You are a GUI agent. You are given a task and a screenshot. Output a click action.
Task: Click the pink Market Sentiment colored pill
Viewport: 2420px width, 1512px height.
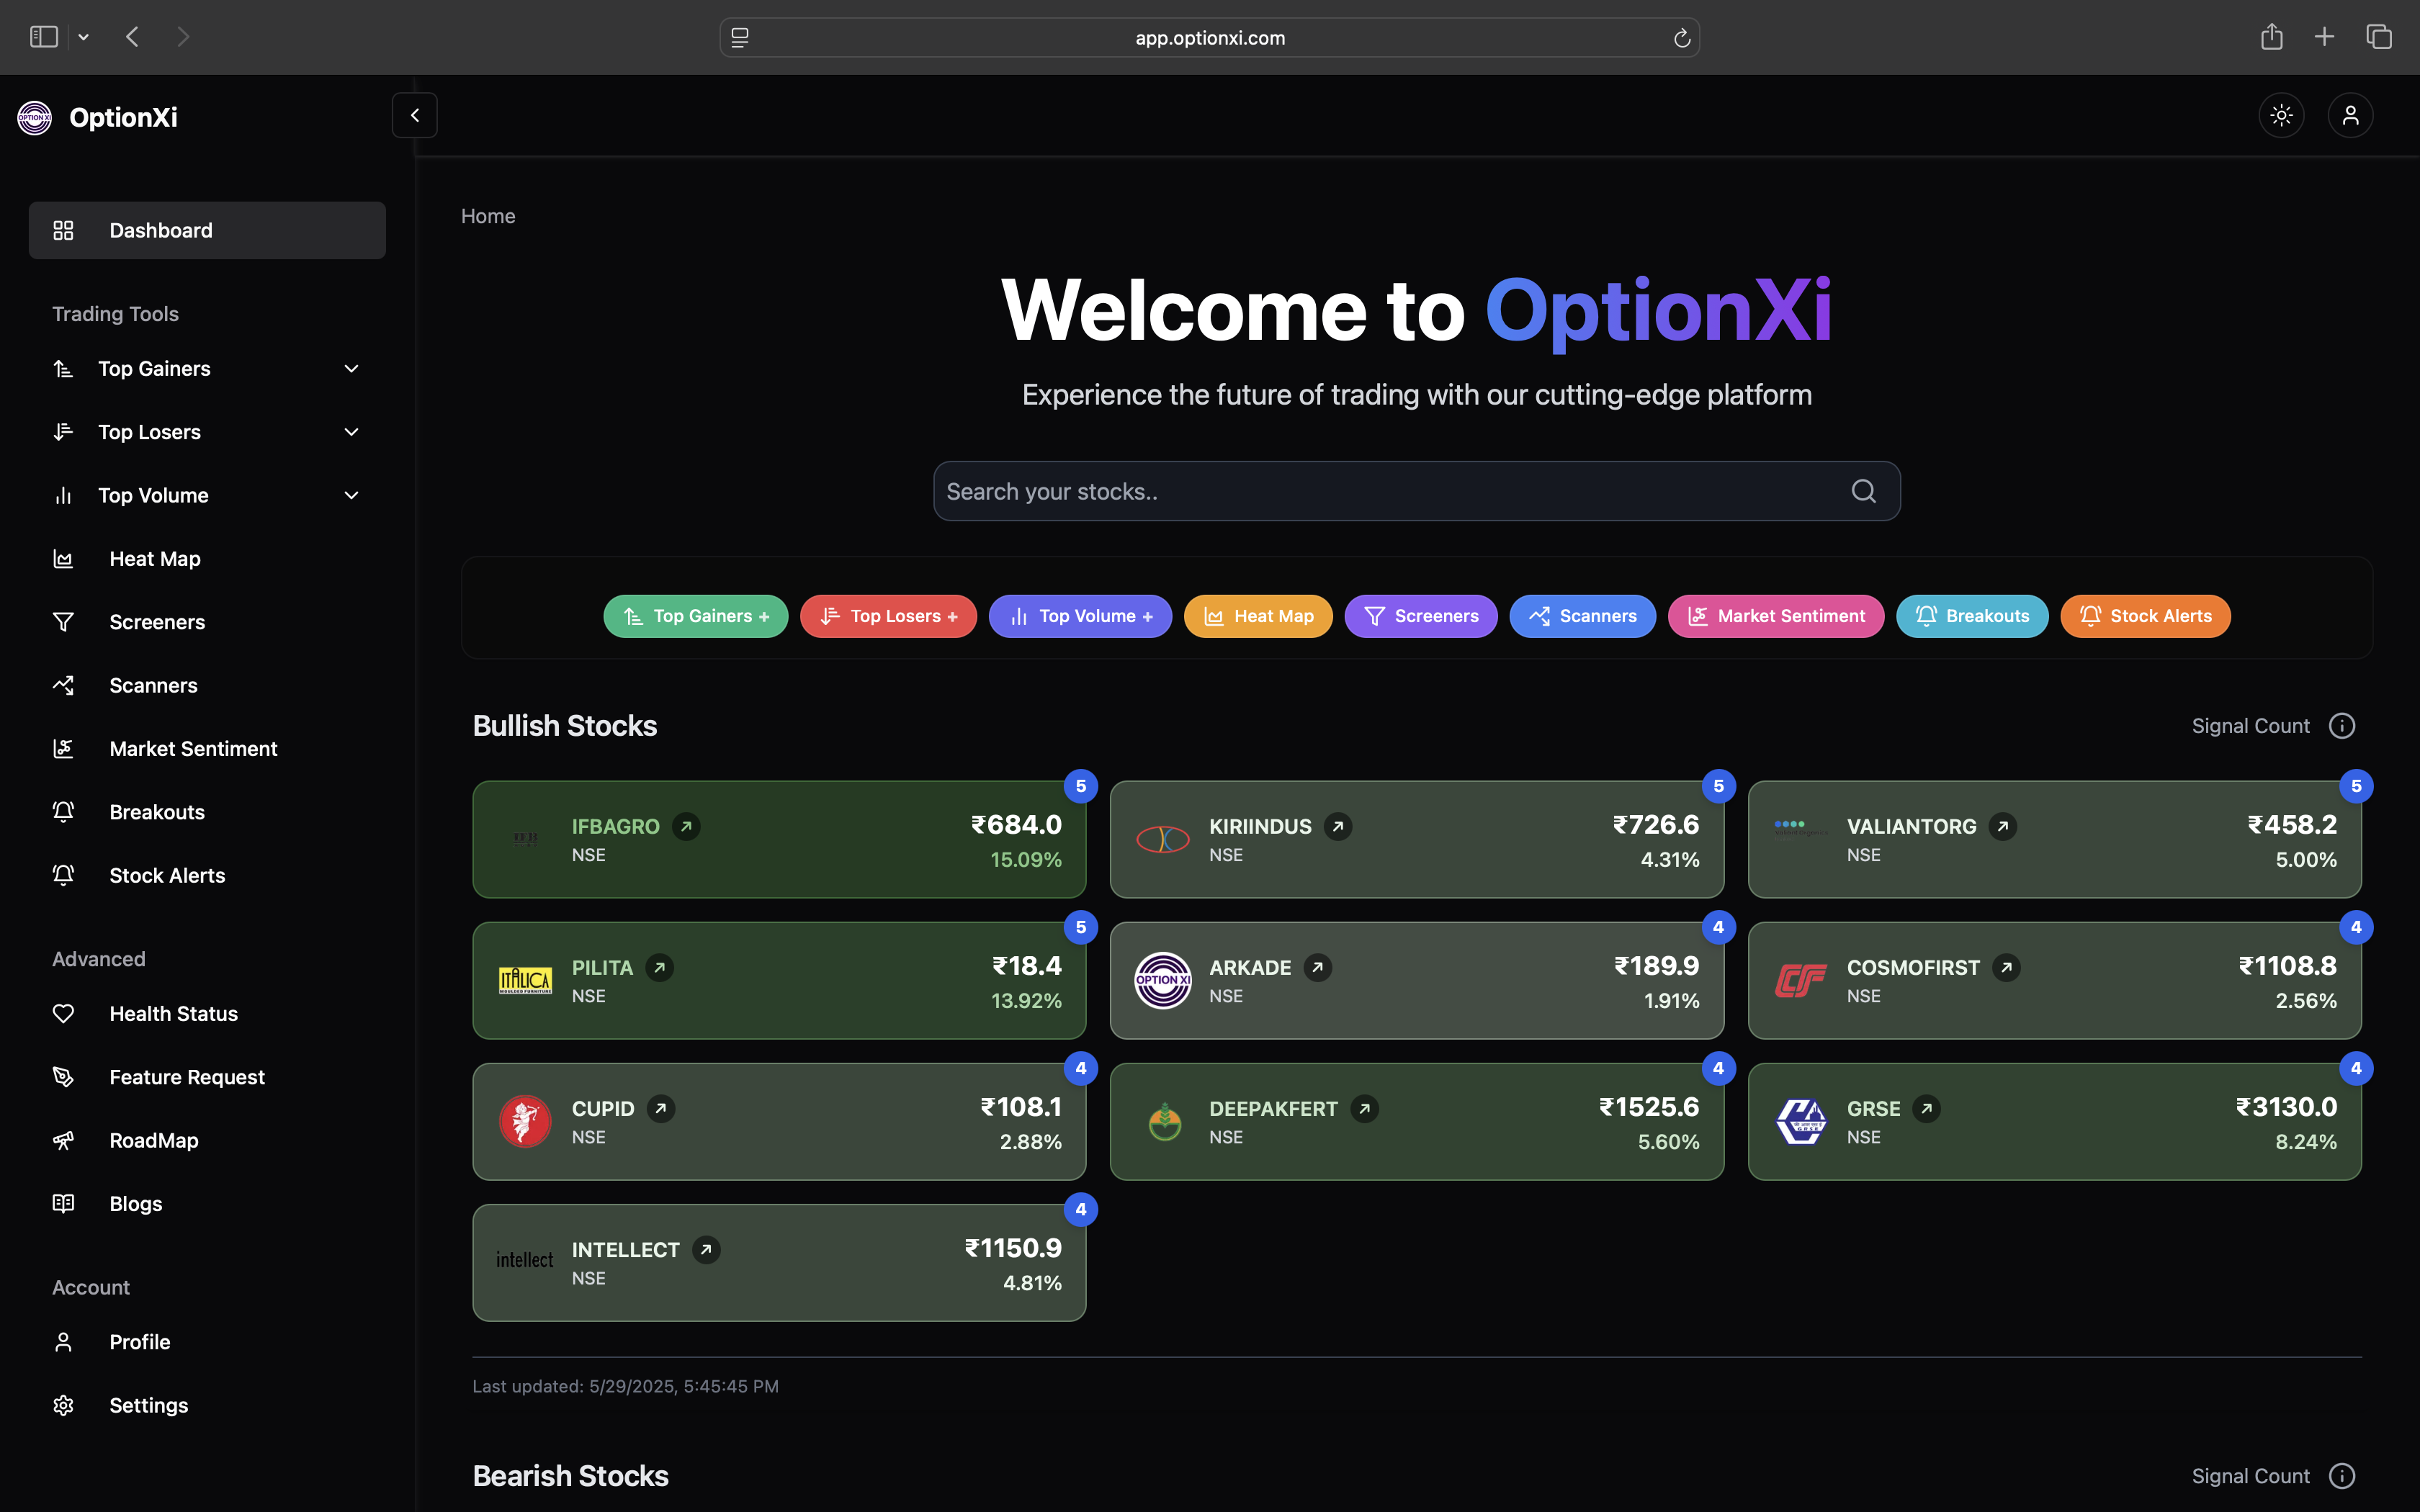(1775, 616)
